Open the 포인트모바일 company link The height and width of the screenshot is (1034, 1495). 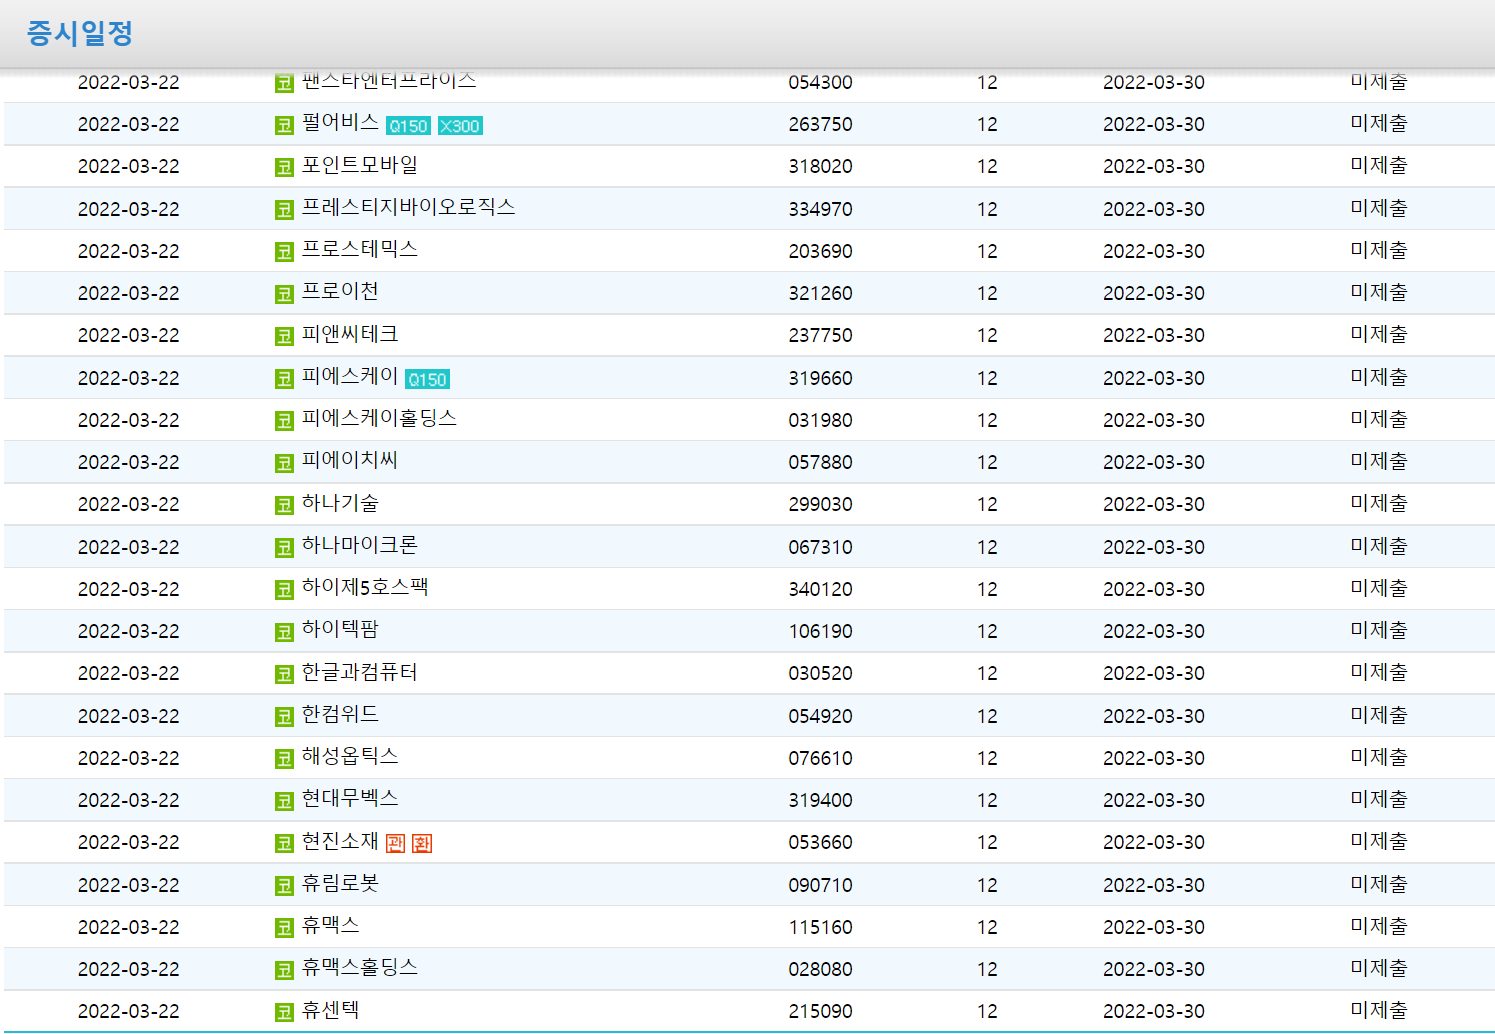pos(360,165)
